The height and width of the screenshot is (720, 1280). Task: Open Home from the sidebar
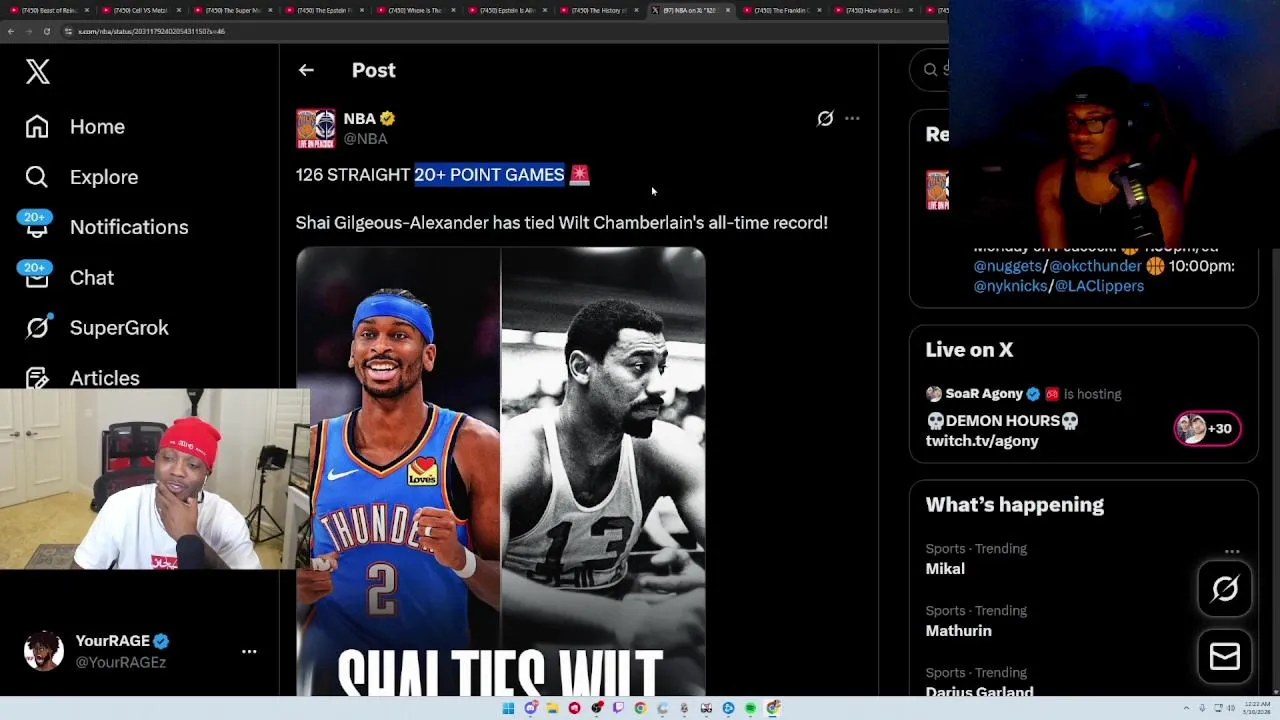[97, 127]
